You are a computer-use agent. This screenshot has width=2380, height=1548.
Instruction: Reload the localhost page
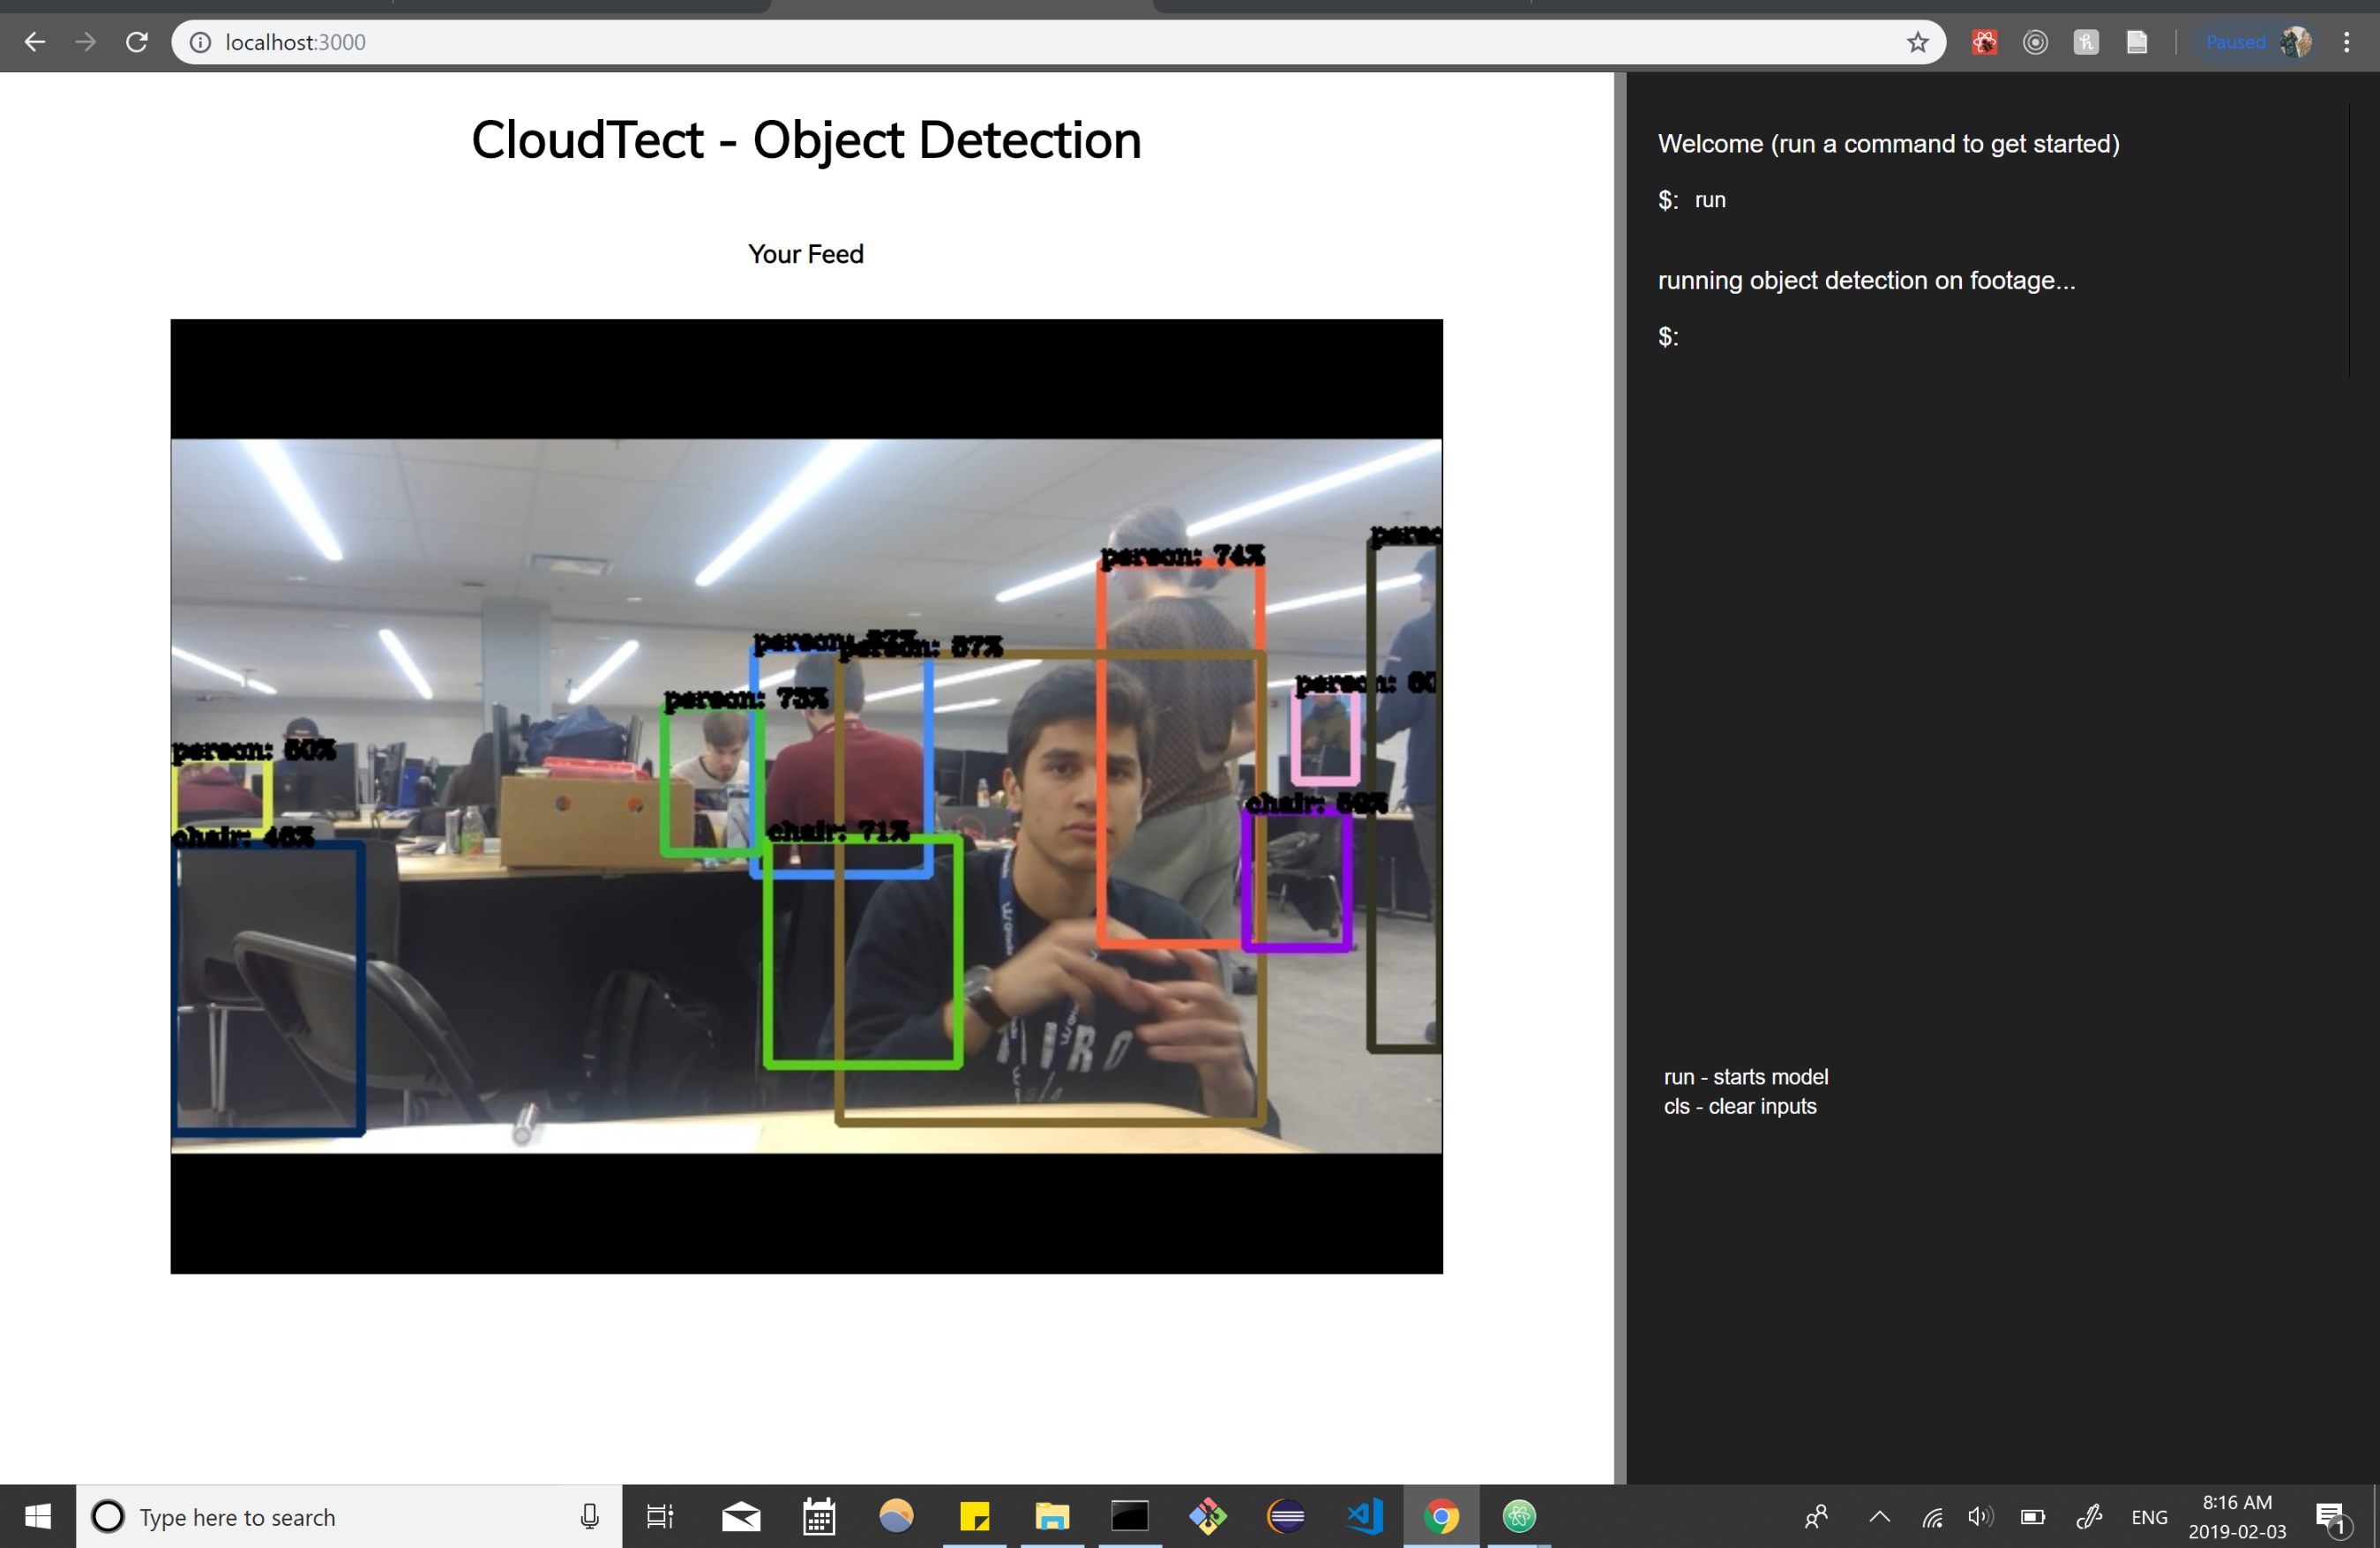pyautogui.click(x=137, y=42)
